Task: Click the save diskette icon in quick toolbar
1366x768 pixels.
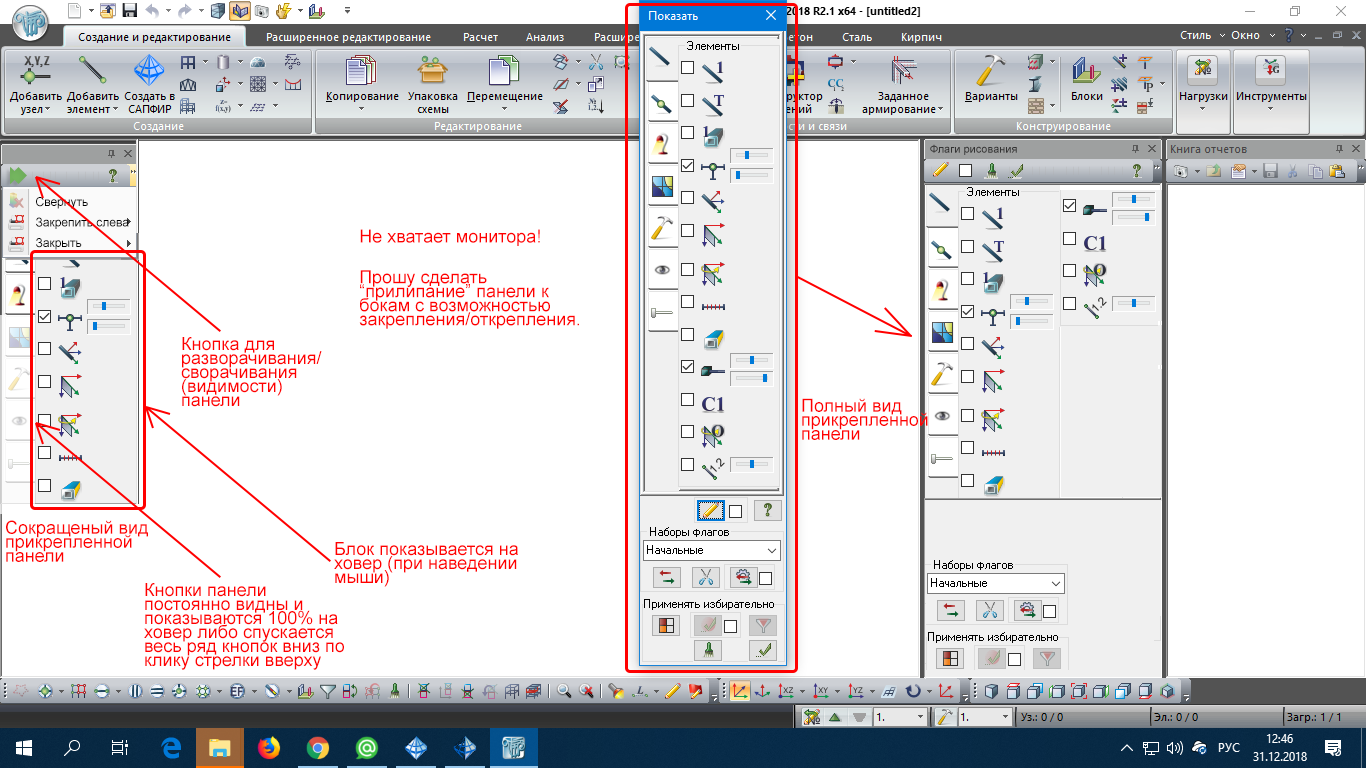Action: [129, 11]
